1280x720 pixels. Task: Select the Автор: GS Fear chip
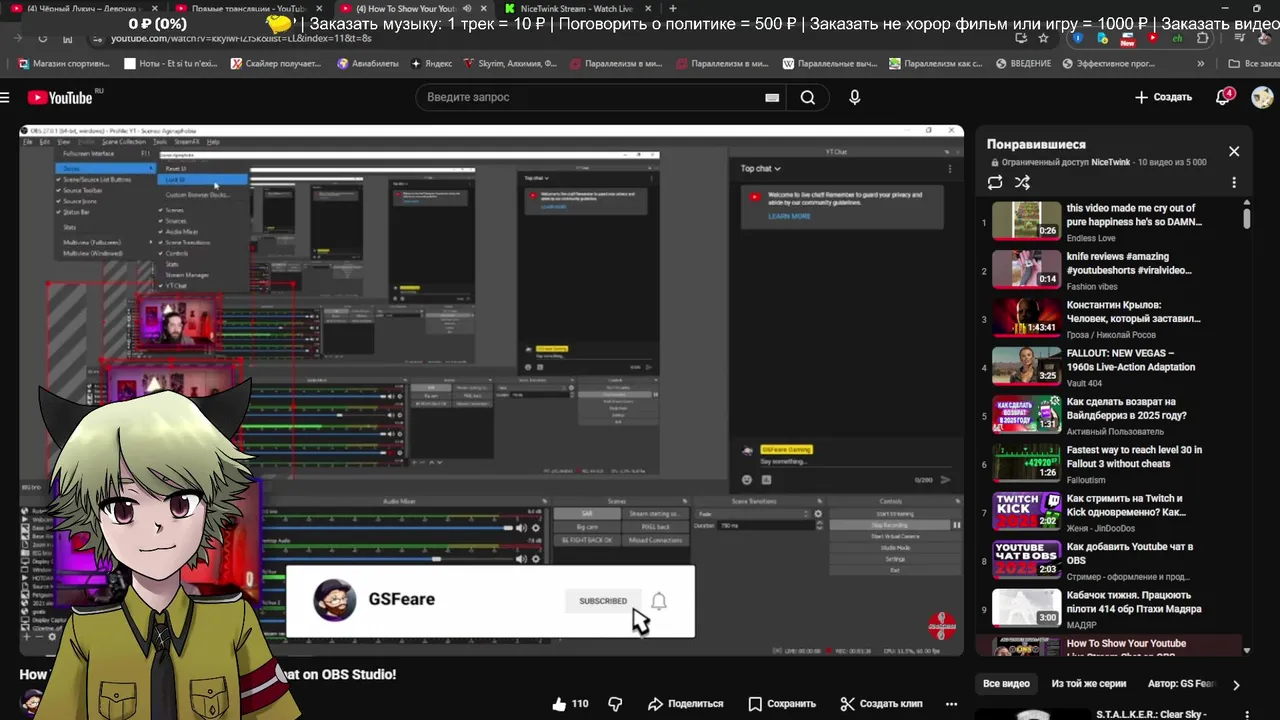click(1181, 684)
